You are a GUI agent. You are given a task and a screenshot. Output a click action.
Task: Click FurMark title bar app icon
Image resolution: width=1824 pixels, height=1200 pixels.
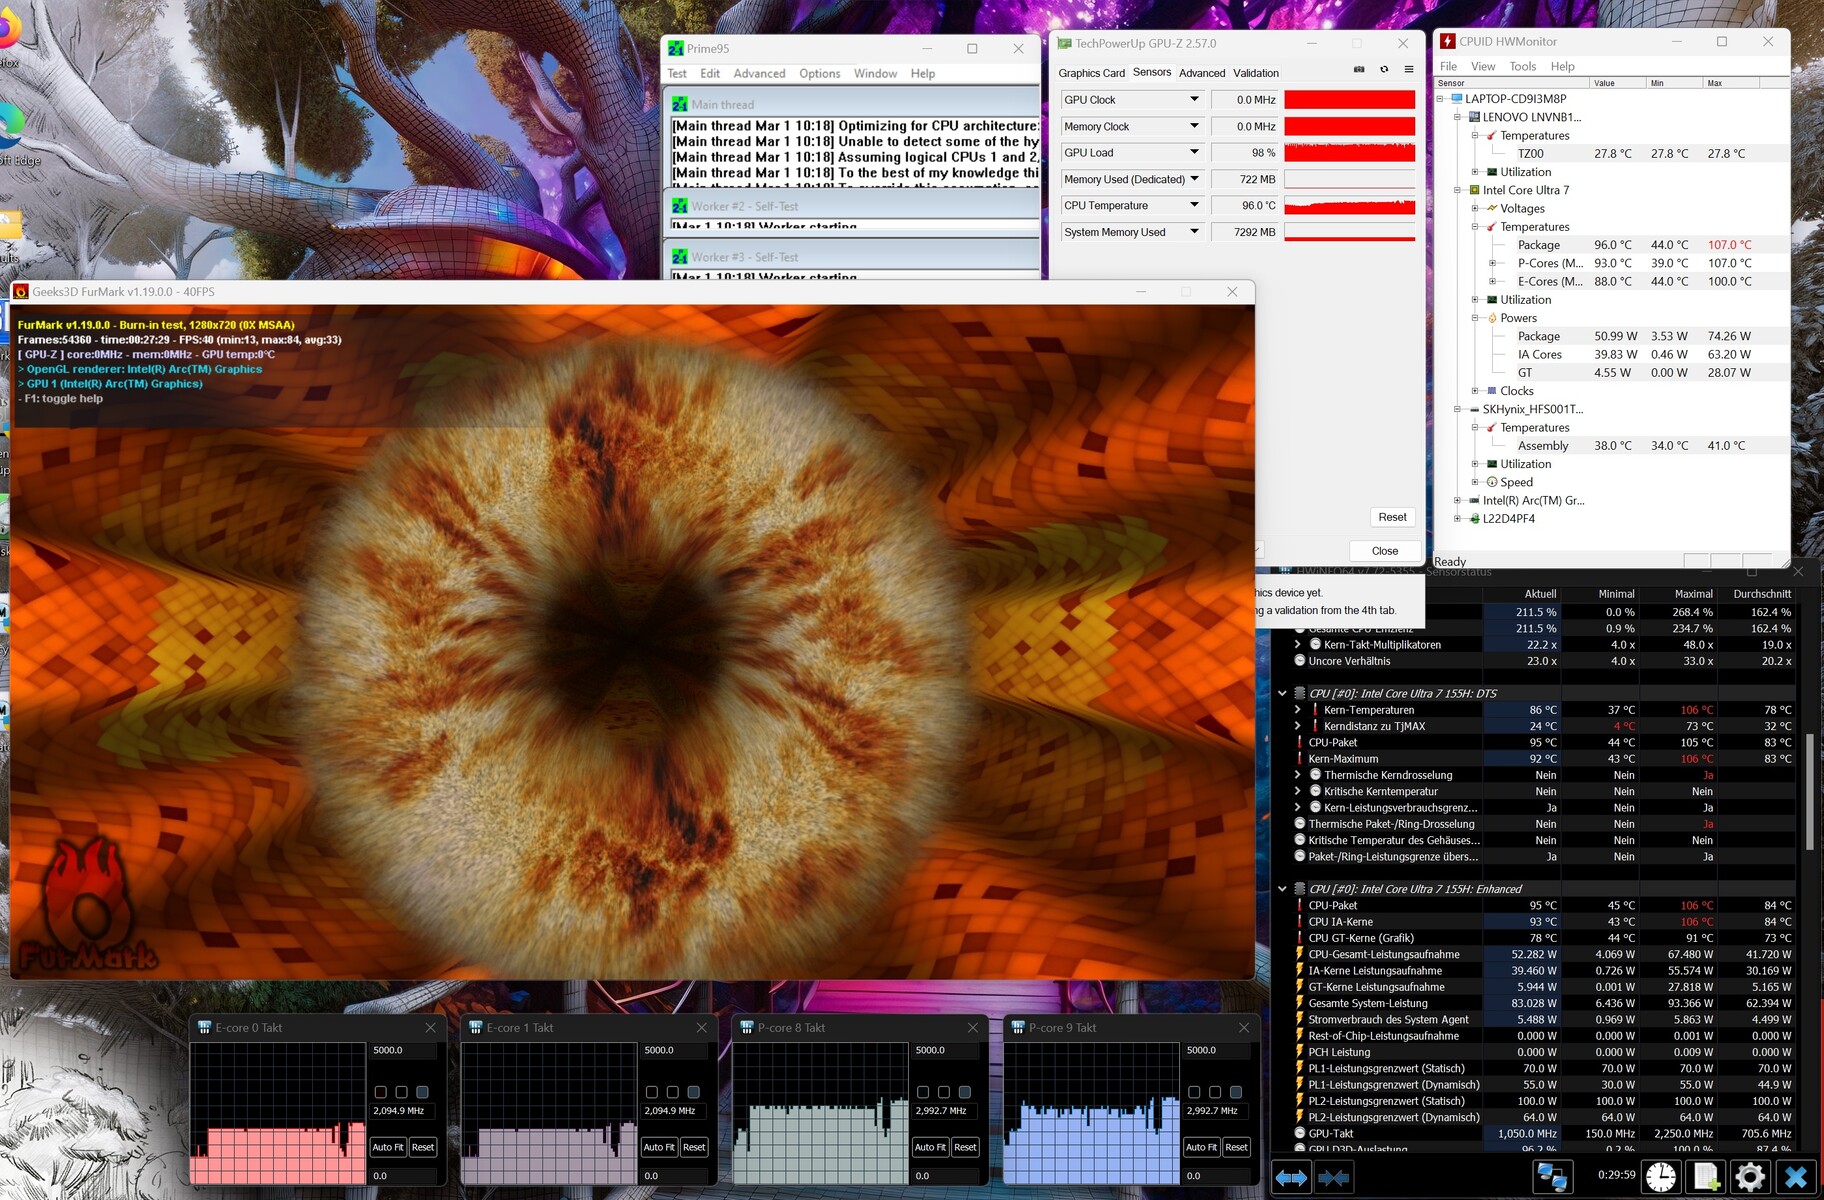coord(21,292)
